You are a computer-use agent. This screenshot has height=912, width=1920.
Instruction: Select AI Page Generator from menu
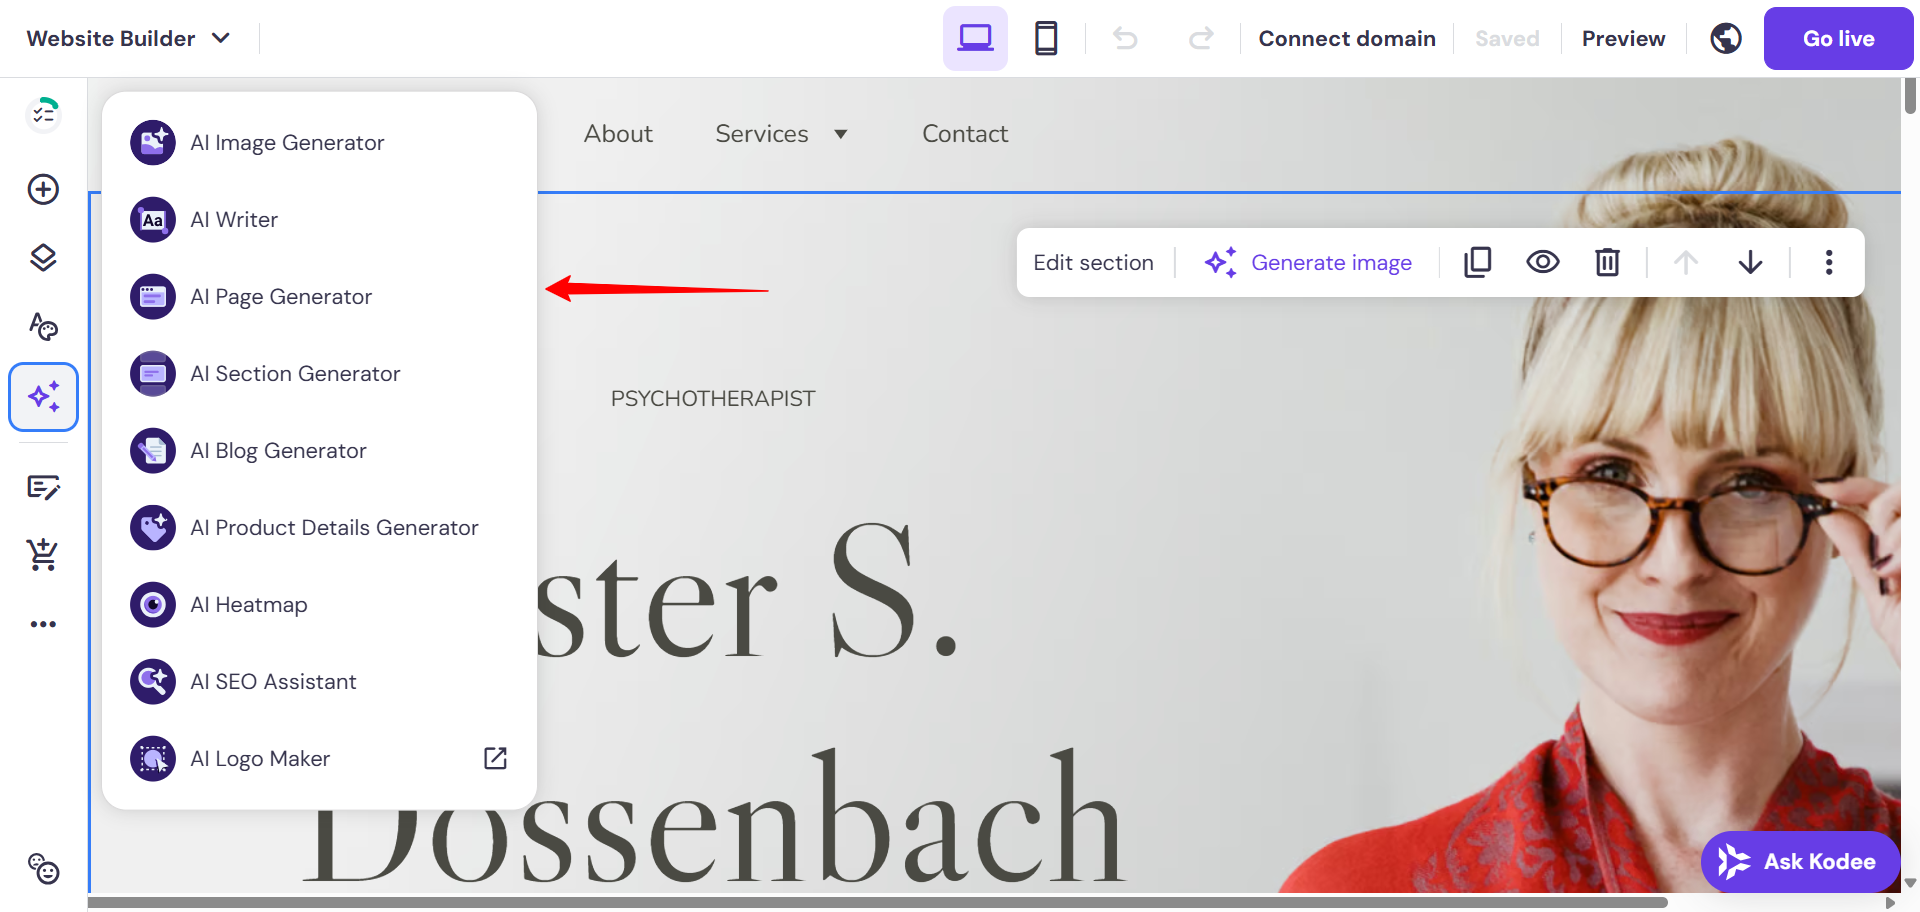[x=281, y=297]
